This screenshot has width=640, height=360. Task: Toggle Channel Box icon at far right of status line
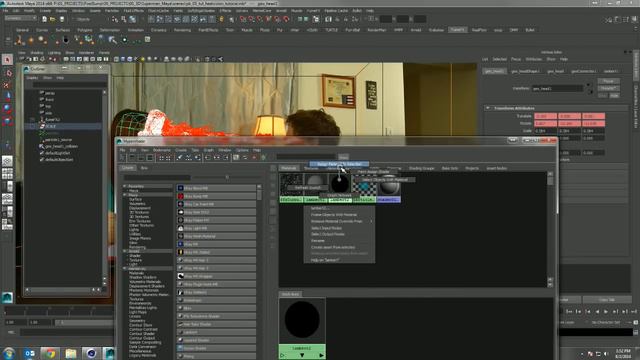(634, 19)
